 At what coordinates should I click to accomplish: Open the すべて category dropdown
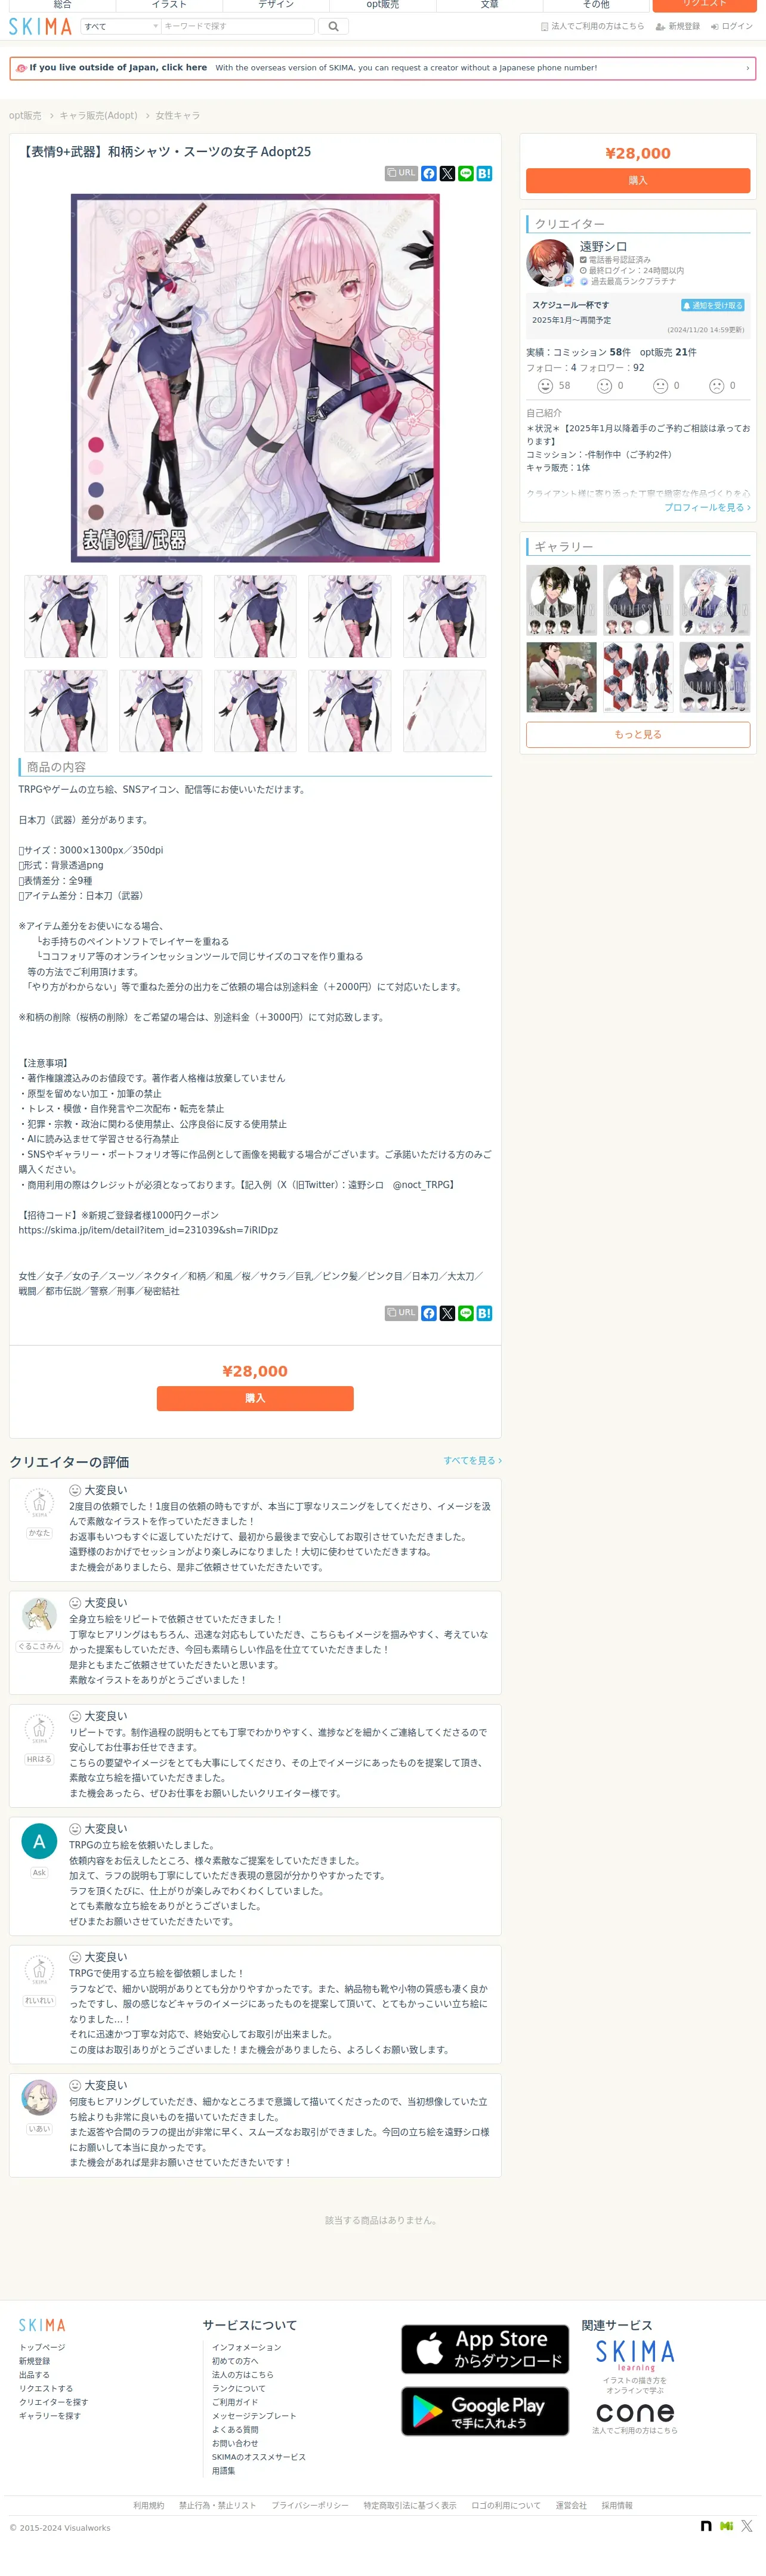point(120,27)
